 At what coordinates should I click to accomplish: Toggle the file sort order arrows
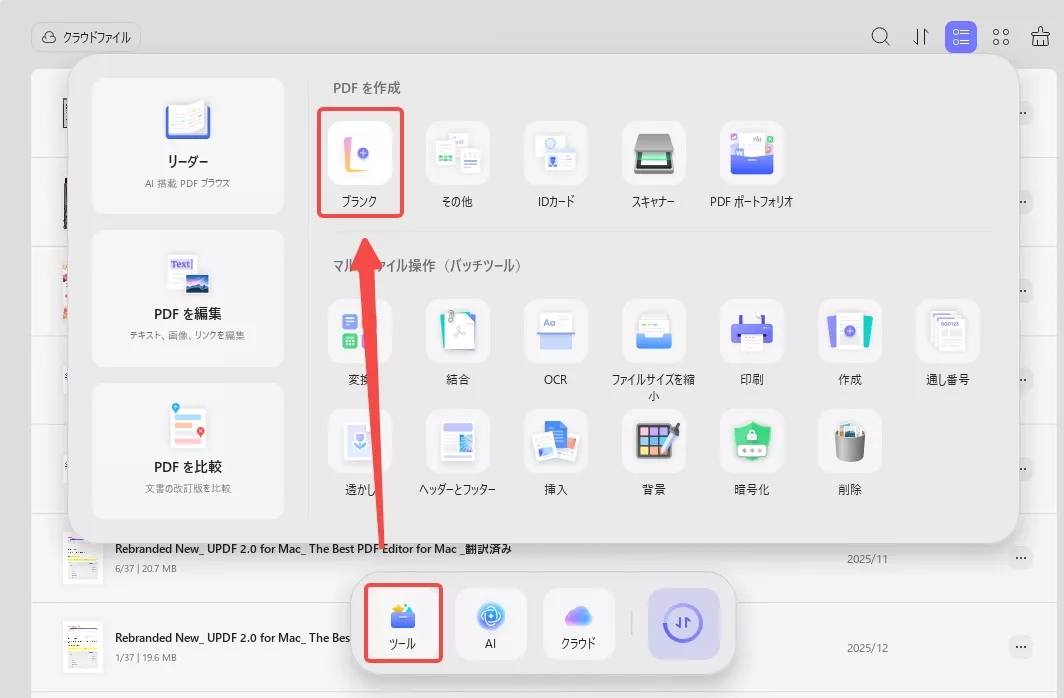click(x=921, y=36)
